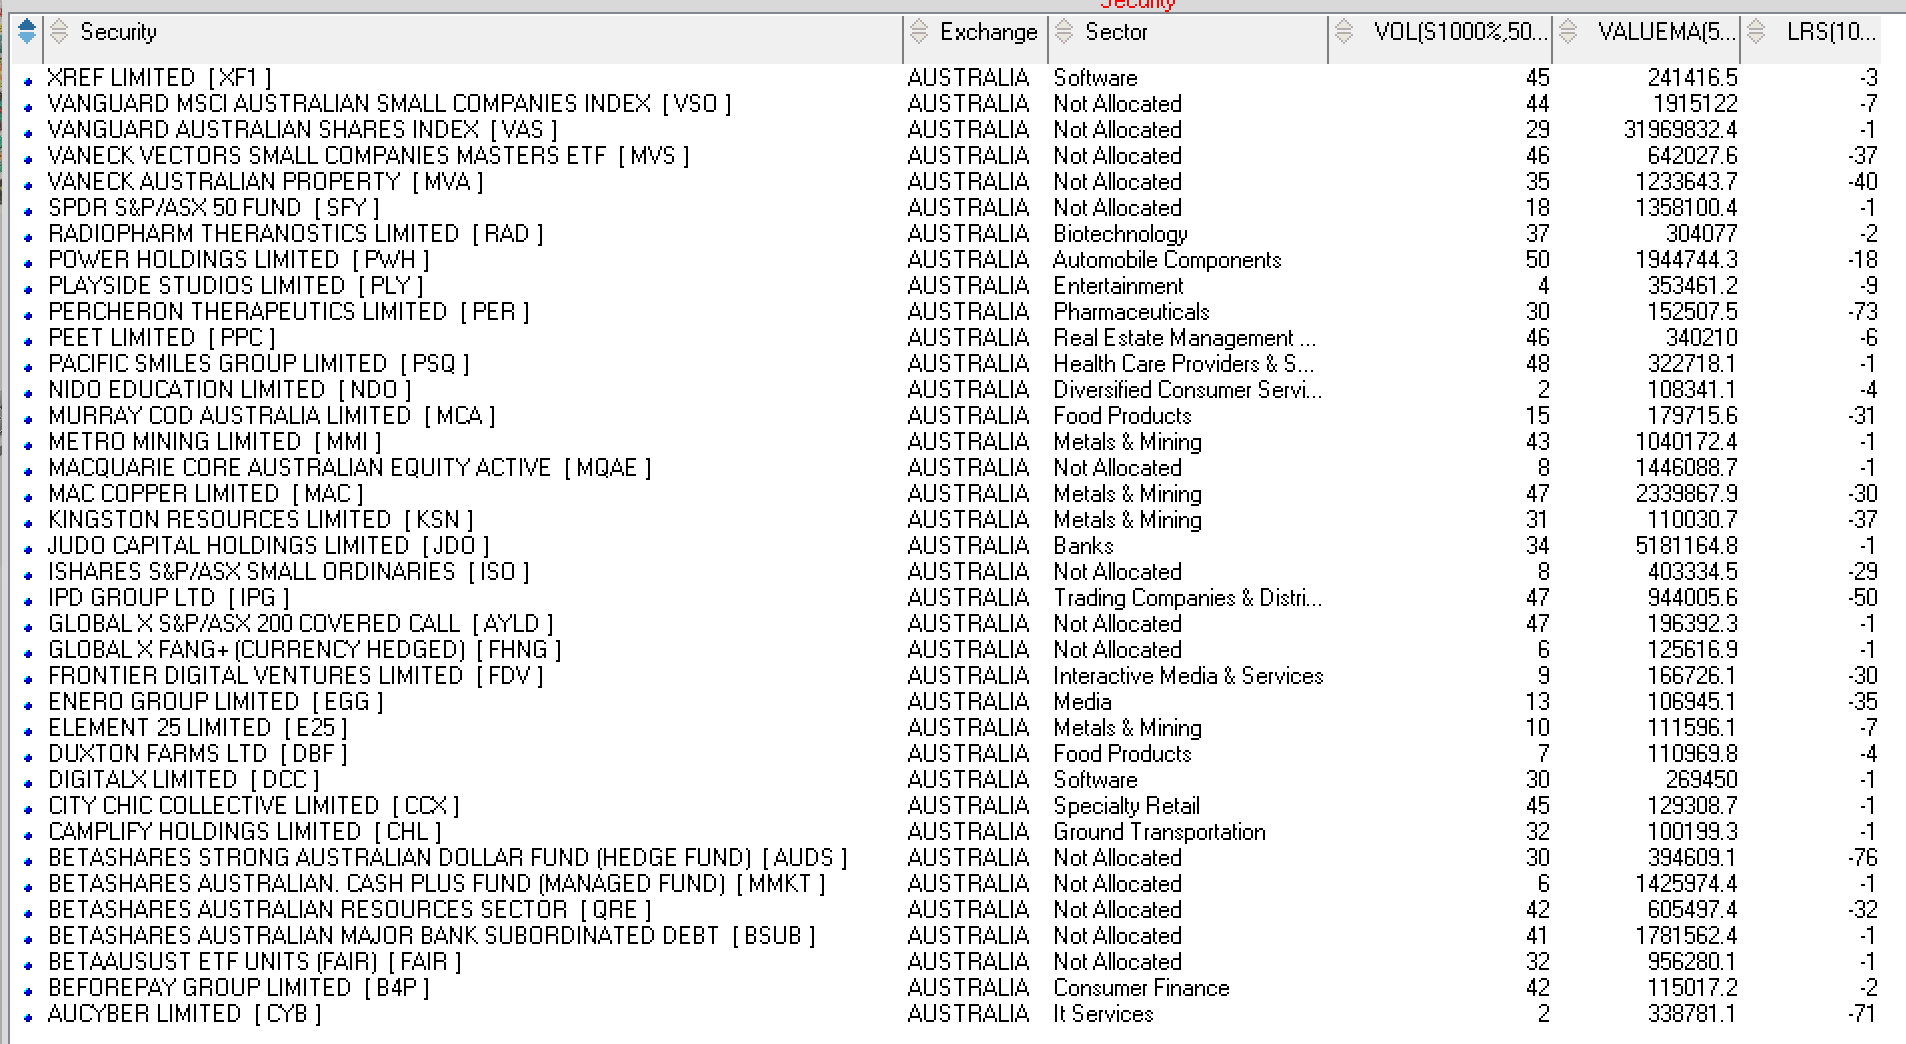
Task: Select FRONTIER DIGITAL VENTURES LIMITED [ FDV ]
Action: 295,676
